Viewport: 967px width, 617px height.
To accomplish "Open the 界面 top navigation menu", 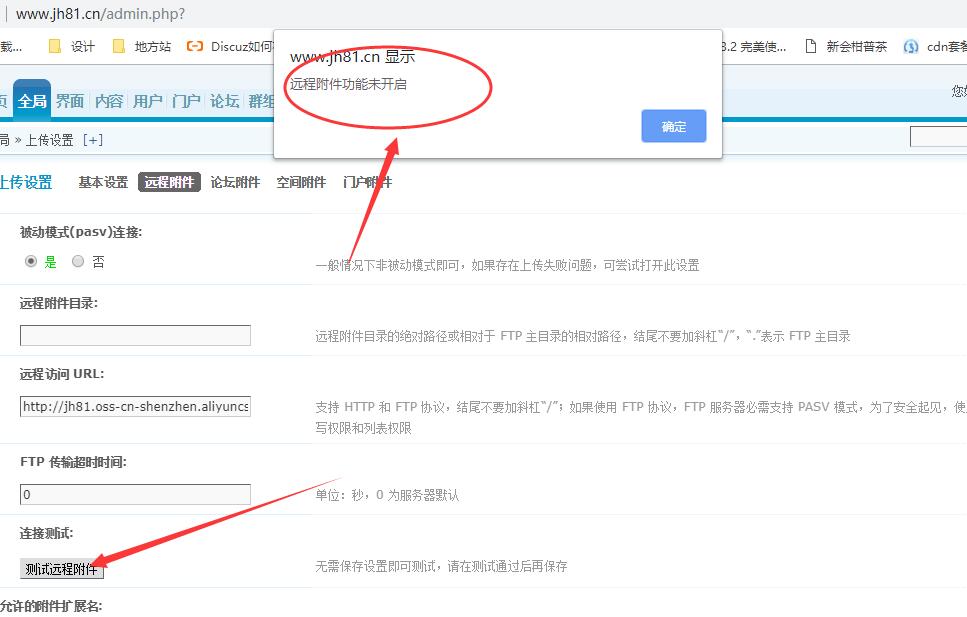I will pyautogui.click(x=70, y=101).
